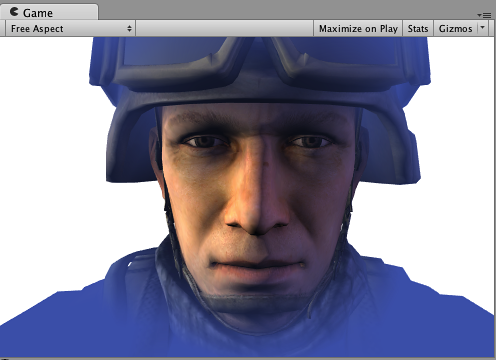
Task: Click the Free Aspect up-down arrows
Action: (x=129, y=29)
